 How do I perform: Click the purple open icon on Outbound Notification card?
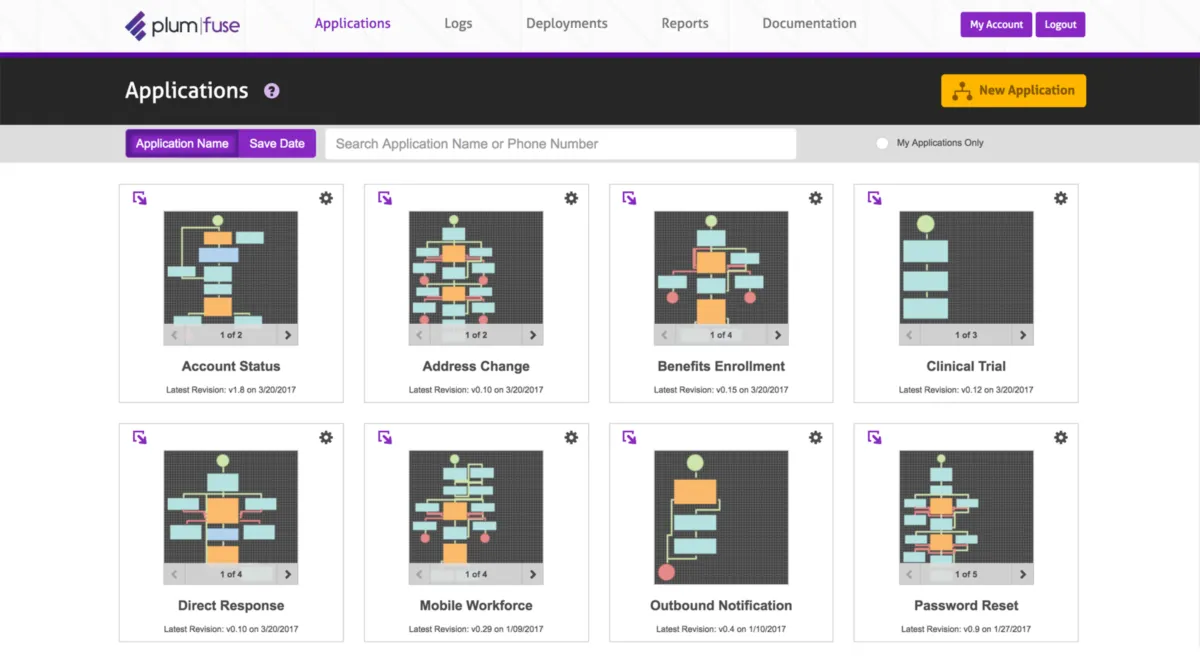(x=629, y=437)
